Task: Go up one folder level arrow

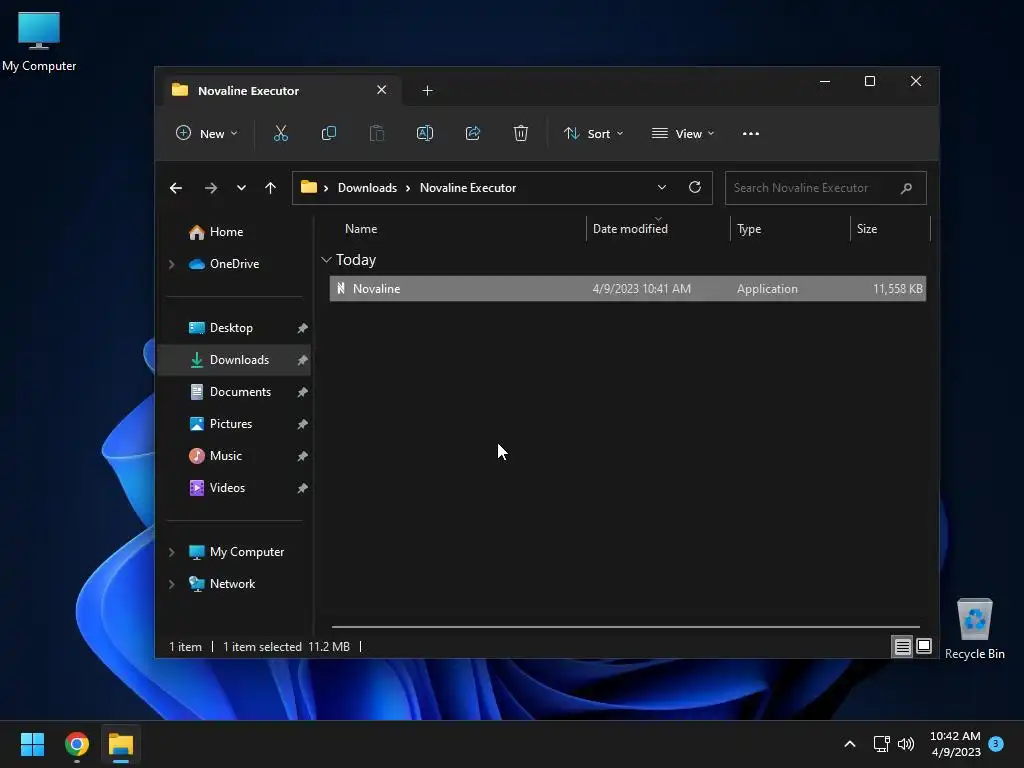Action: click(270, 188)
